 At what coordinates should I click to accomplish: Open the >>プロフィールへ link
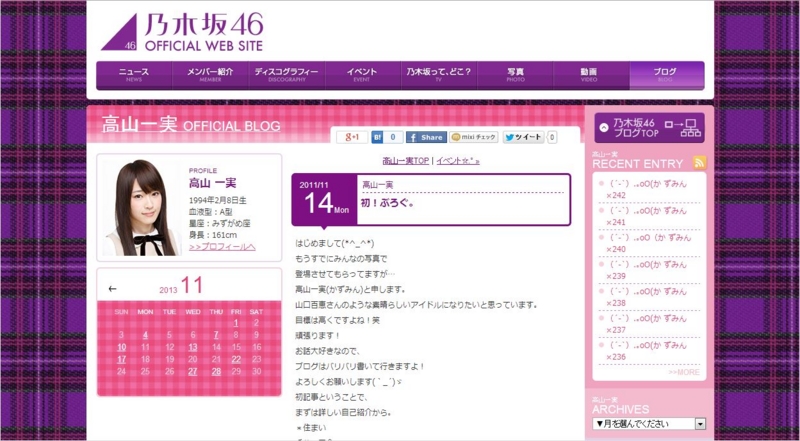click(222, 247)
